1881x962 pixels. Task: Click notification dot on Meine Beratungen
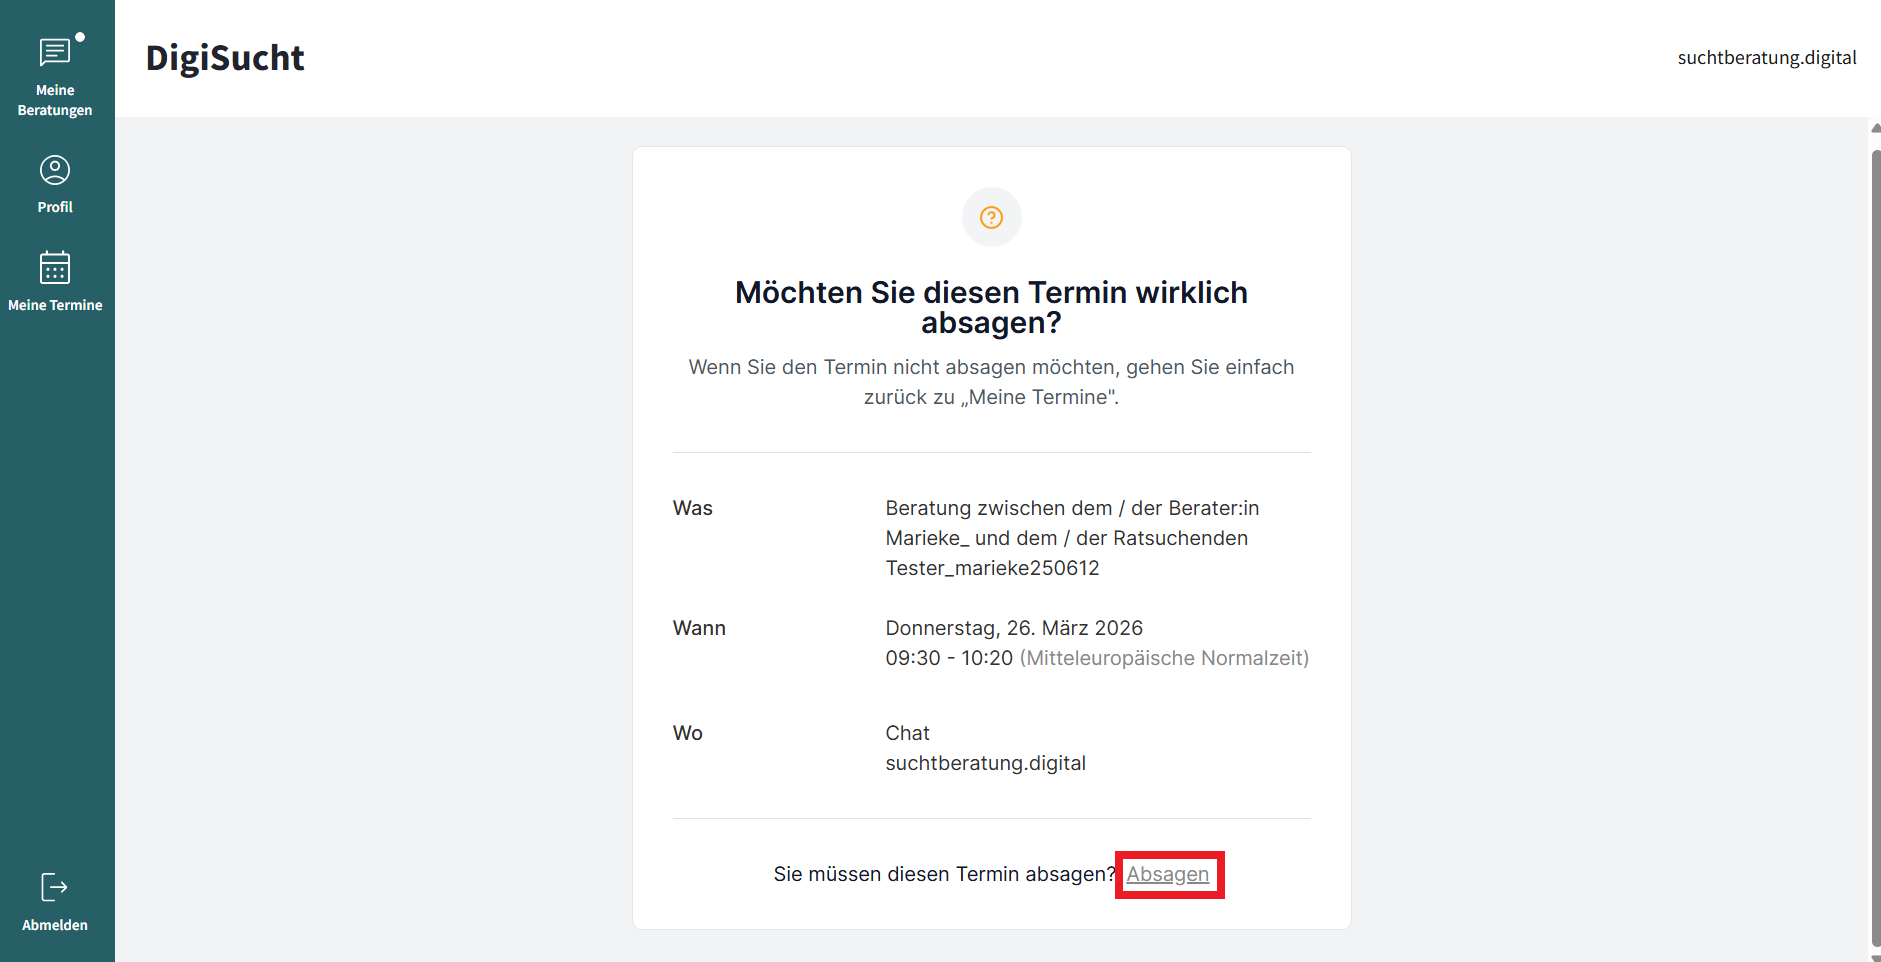80,37
